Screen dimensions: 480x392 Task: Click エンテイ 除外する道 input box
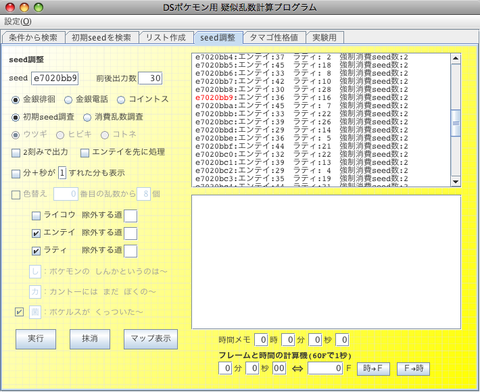pos(130,233)
